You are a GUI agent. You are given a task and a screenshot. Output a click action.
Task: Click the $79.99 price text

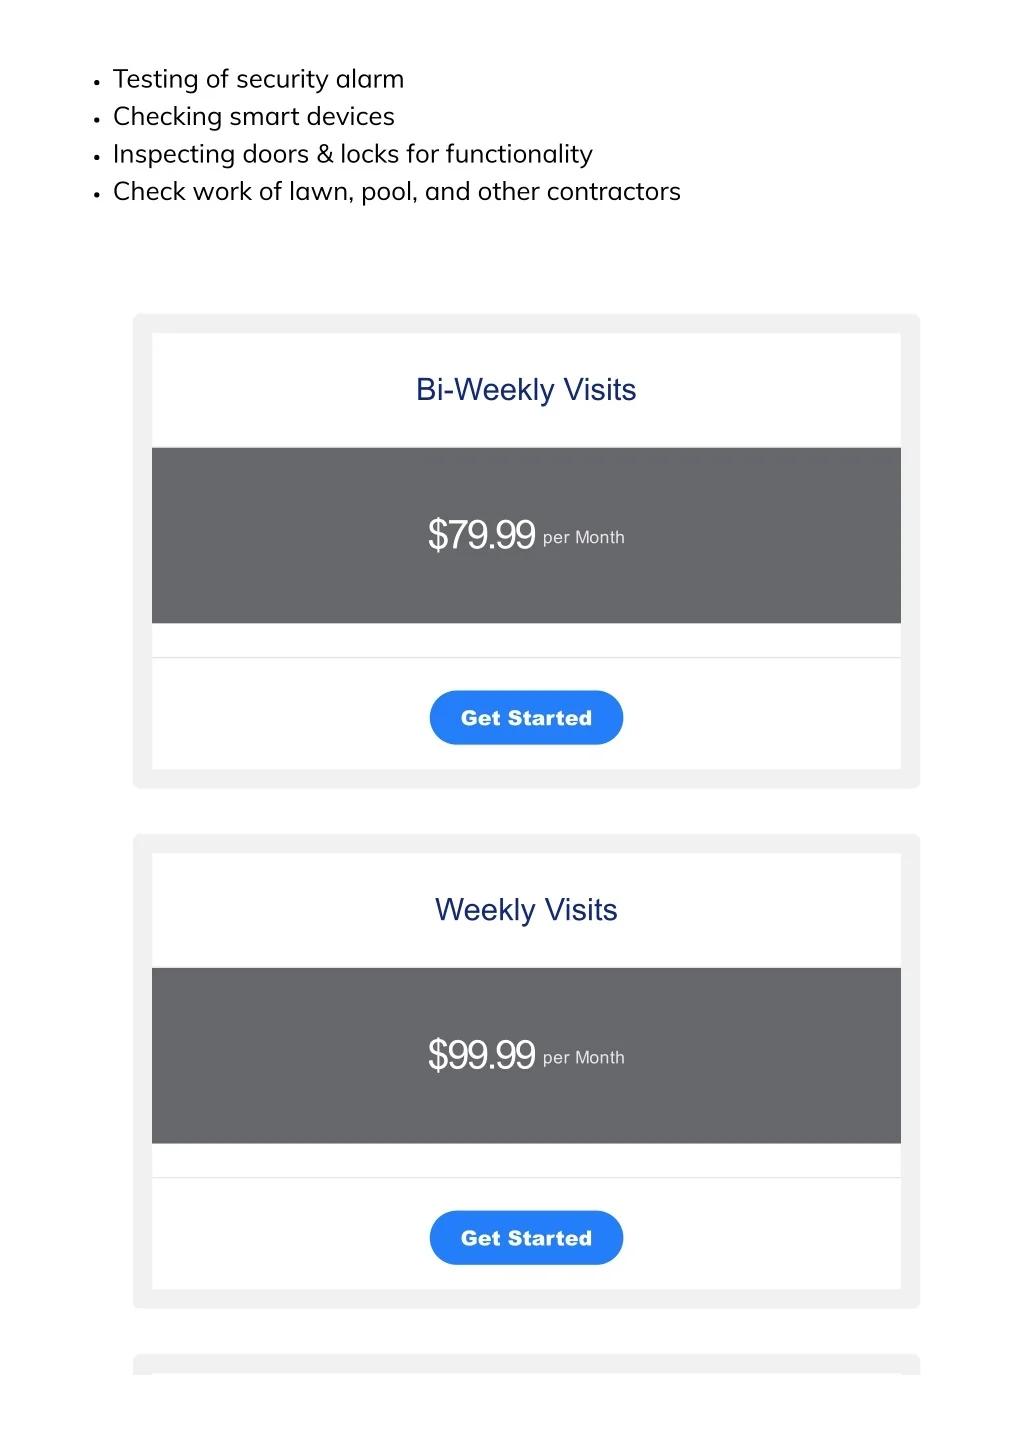(482, 535)
